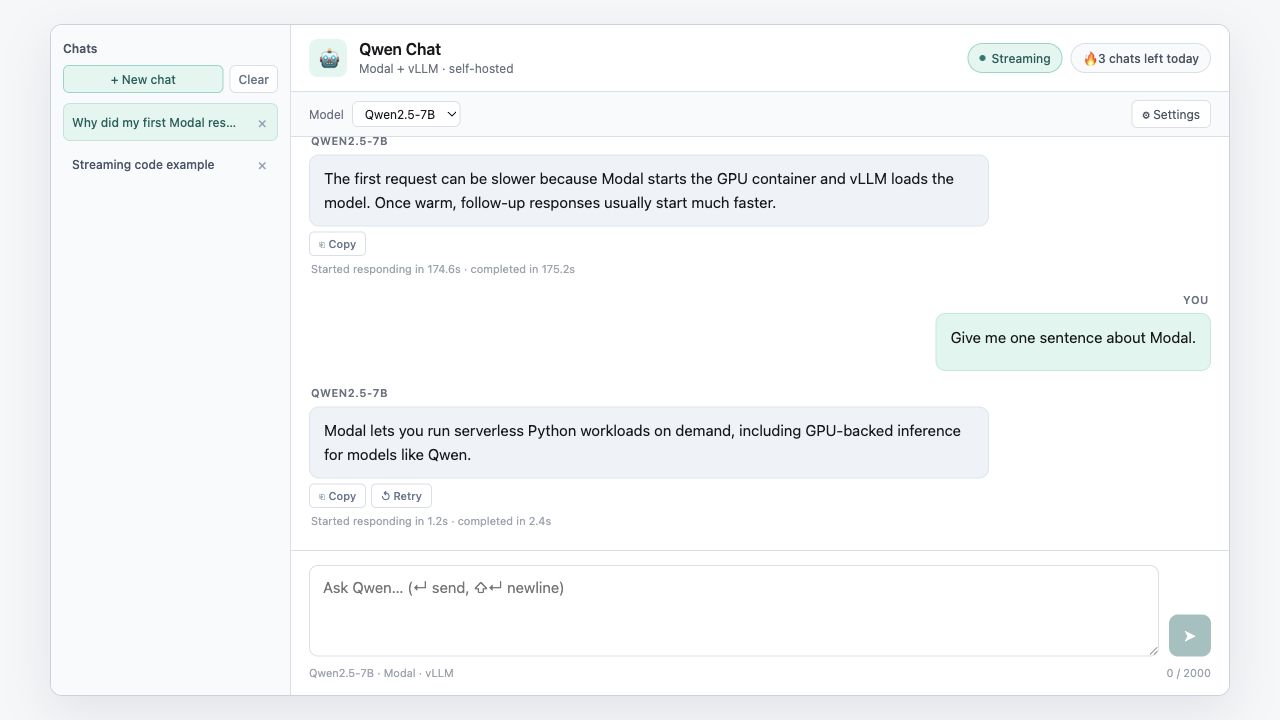The height and width of the screenshot is (720, 1280).
Task: Click the "Chats" sidebar heading
Action: click(x=80, y=48)
